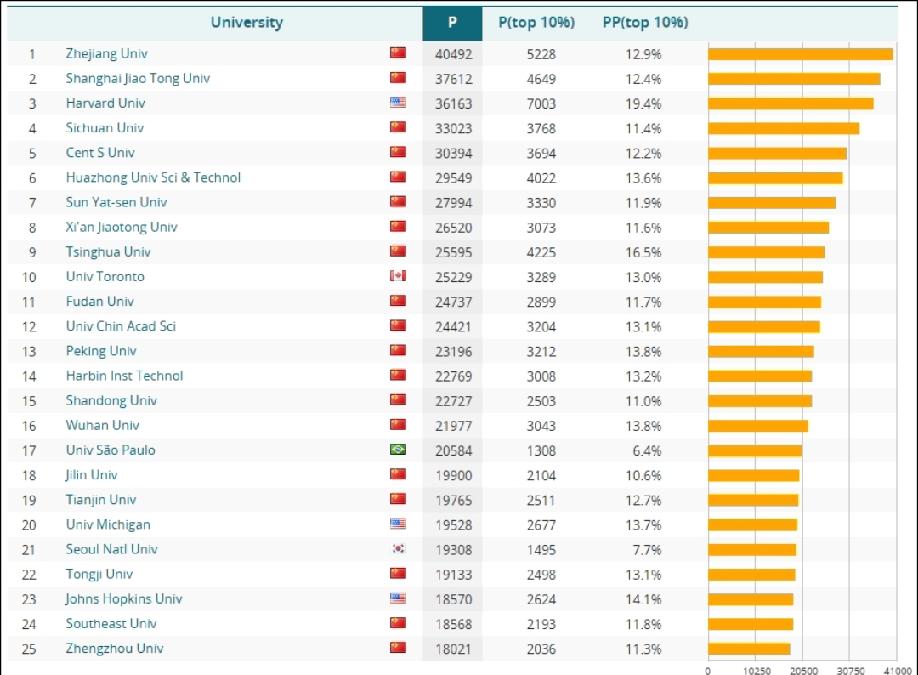Click the orange bar for Zhejiang Univ
The width and height of the screenshot is (918, 675).
click(800, 54)
